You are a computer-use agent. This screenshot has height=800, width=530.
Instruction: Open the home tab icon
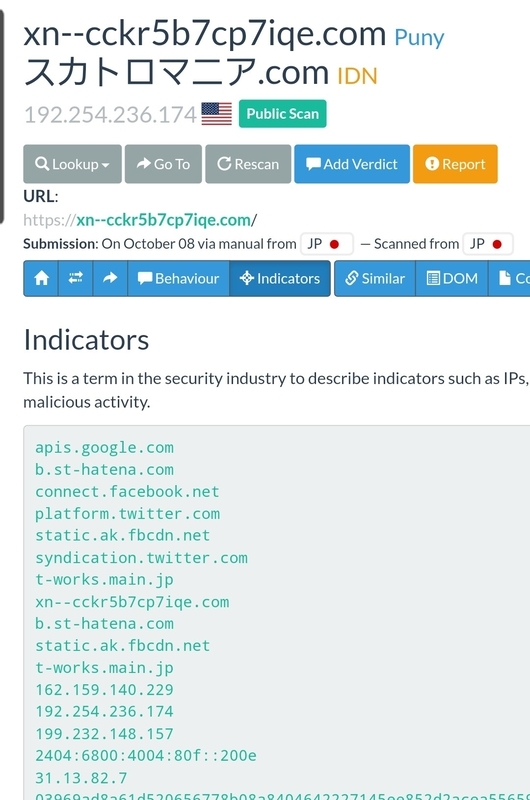point(41,279)
